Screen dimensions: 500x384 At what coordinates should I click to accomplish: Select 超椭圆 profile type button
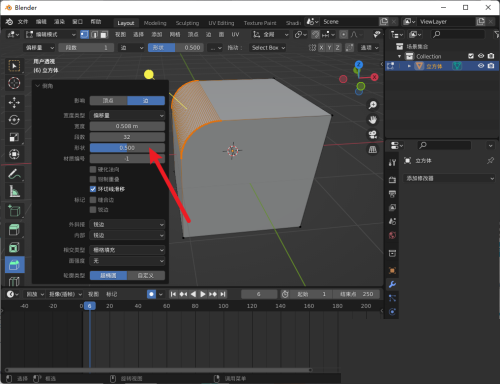click(x=108, y=275)
